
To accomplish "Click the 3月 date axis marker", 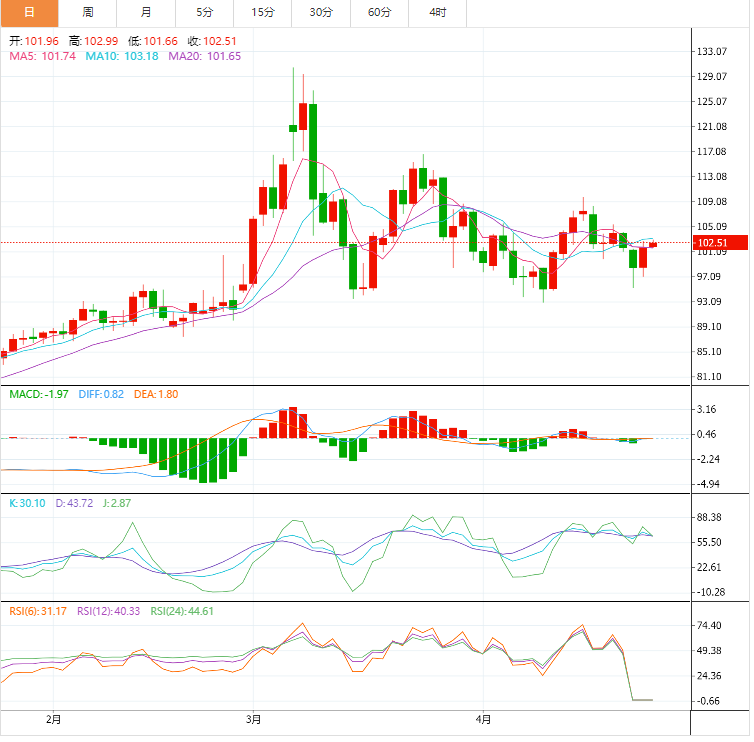I will [x=253, y=720].
